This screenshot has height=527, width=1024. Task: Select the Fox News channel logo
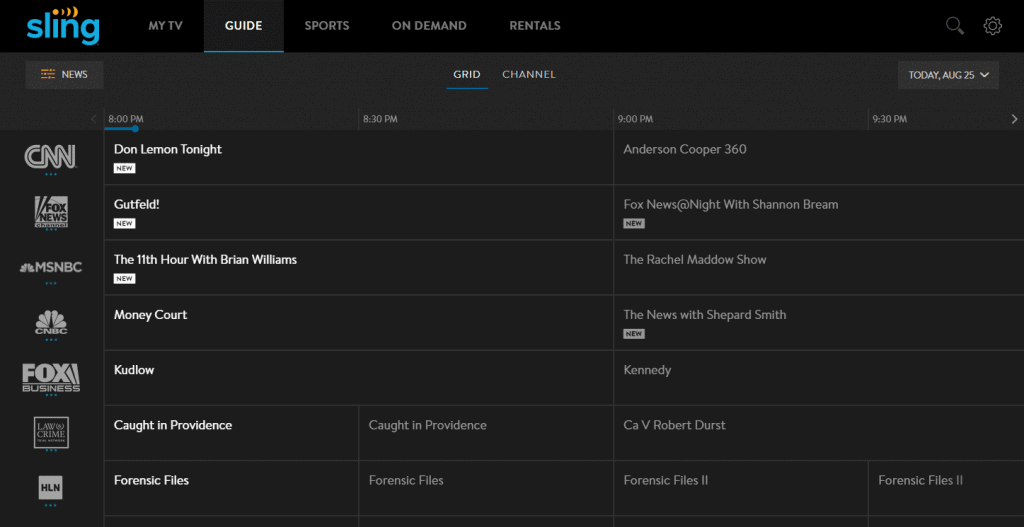click(x=51, y=212)
